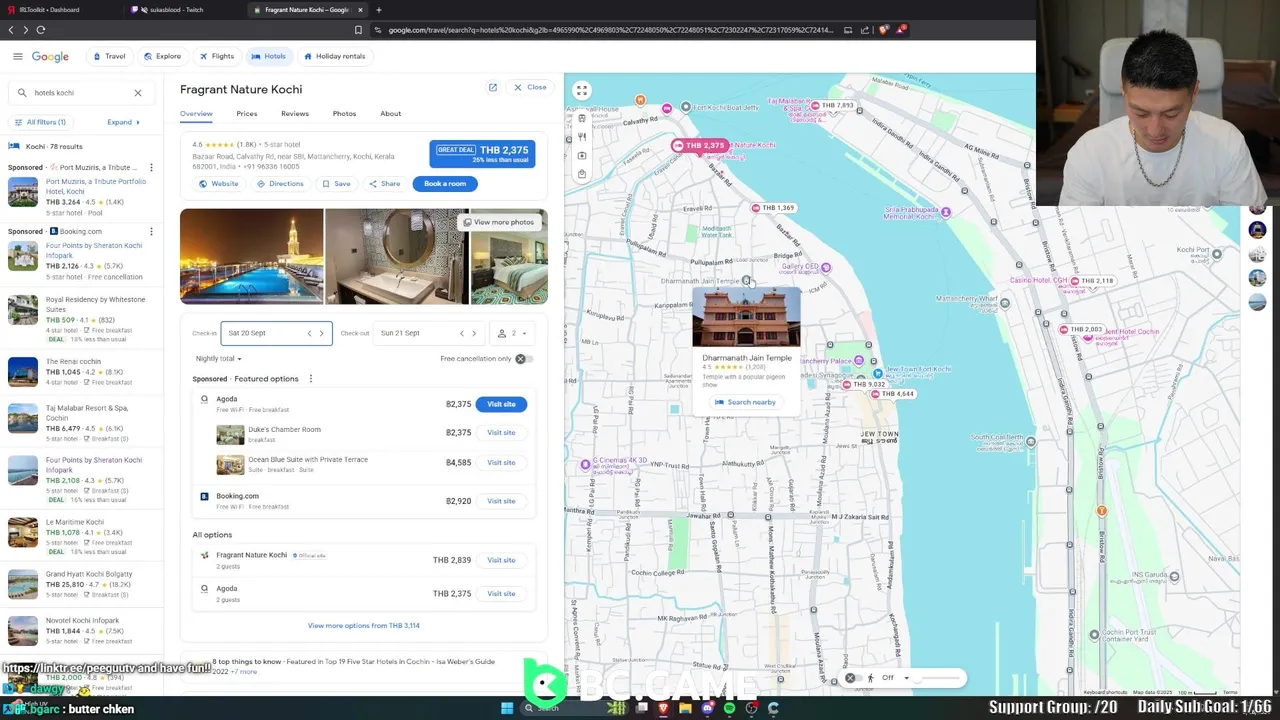
Task: Open the Google main hamburger menu
Action: click(17, 56)
